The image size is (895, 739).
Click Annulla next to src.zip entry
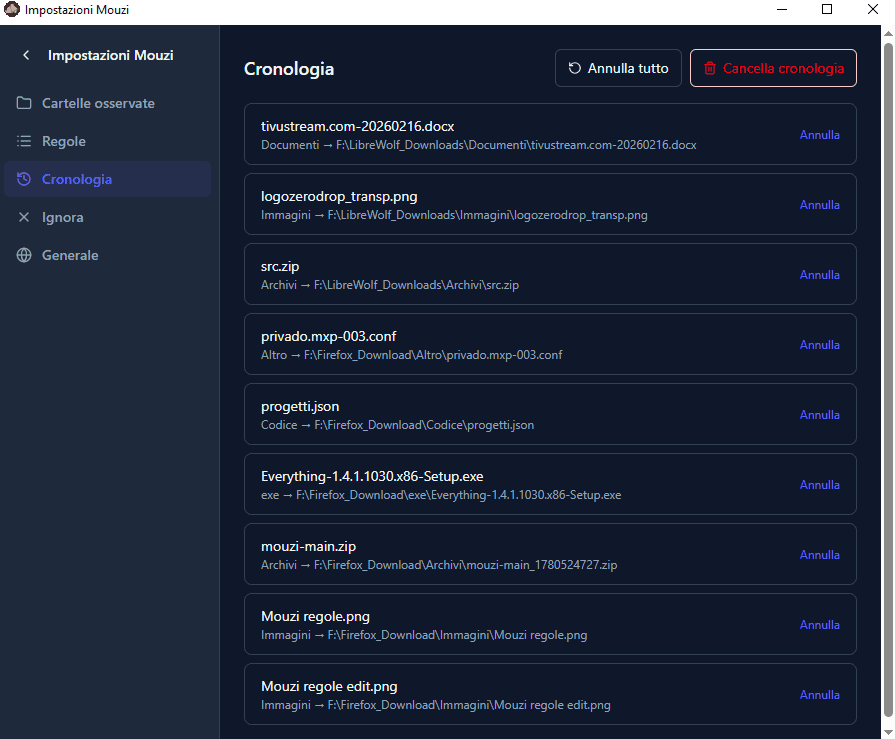point(819,275)
